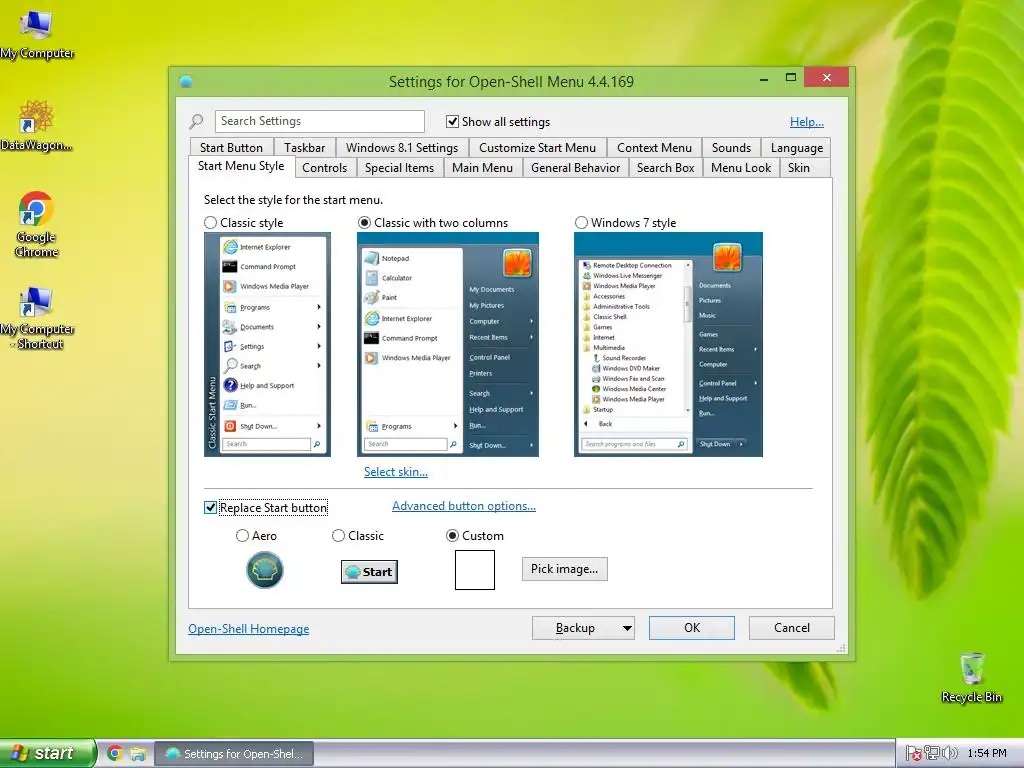Open the Special Items tab
Screen dimensions: 1024x768
tap(399, 168)
